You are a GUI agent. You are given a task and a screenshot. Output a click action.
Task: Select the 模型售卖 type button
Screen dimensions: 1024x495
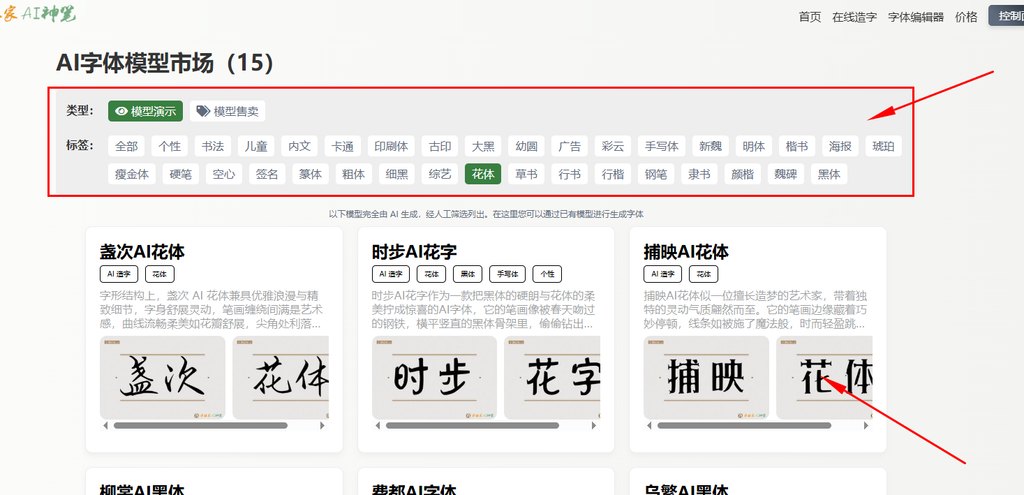[227, 111]
